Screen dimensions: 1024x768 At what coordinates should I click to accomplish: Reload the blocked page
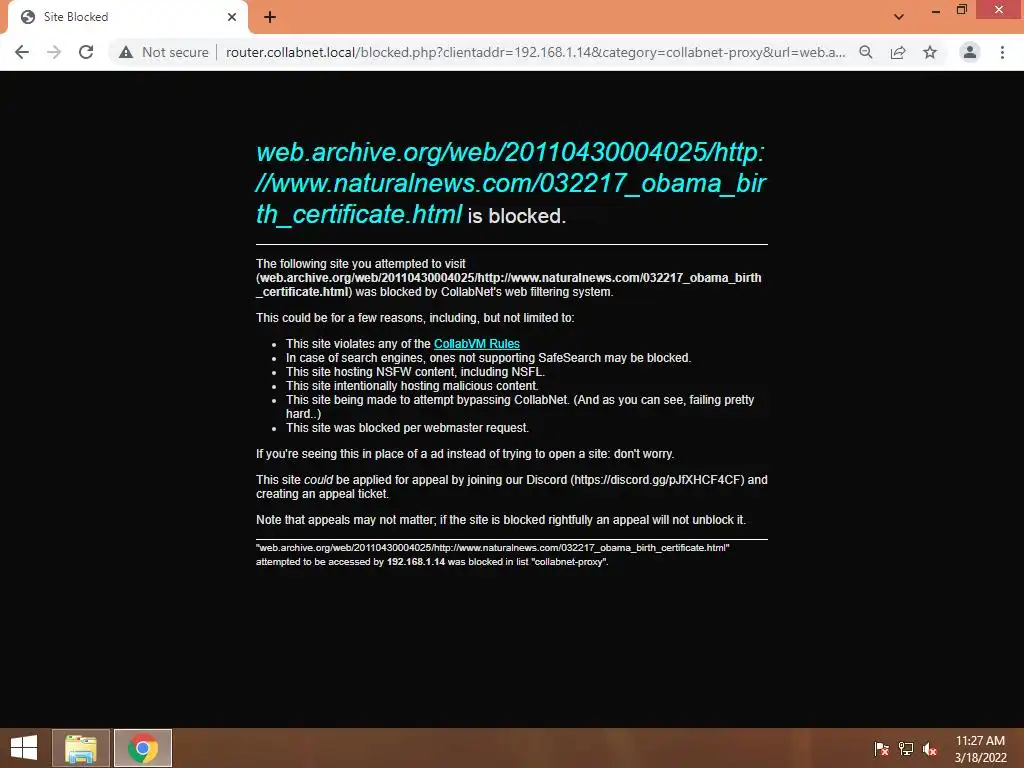86,52
